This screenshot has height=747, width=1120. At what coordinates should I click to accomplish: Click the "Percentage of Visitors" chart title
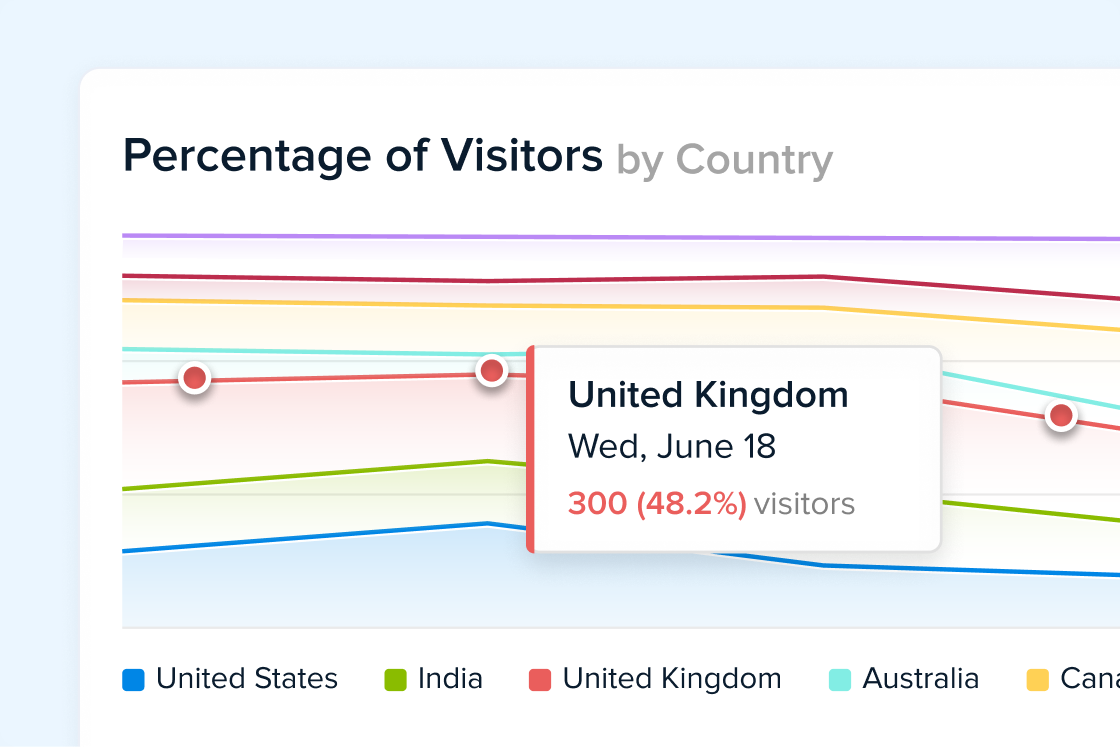363,157
